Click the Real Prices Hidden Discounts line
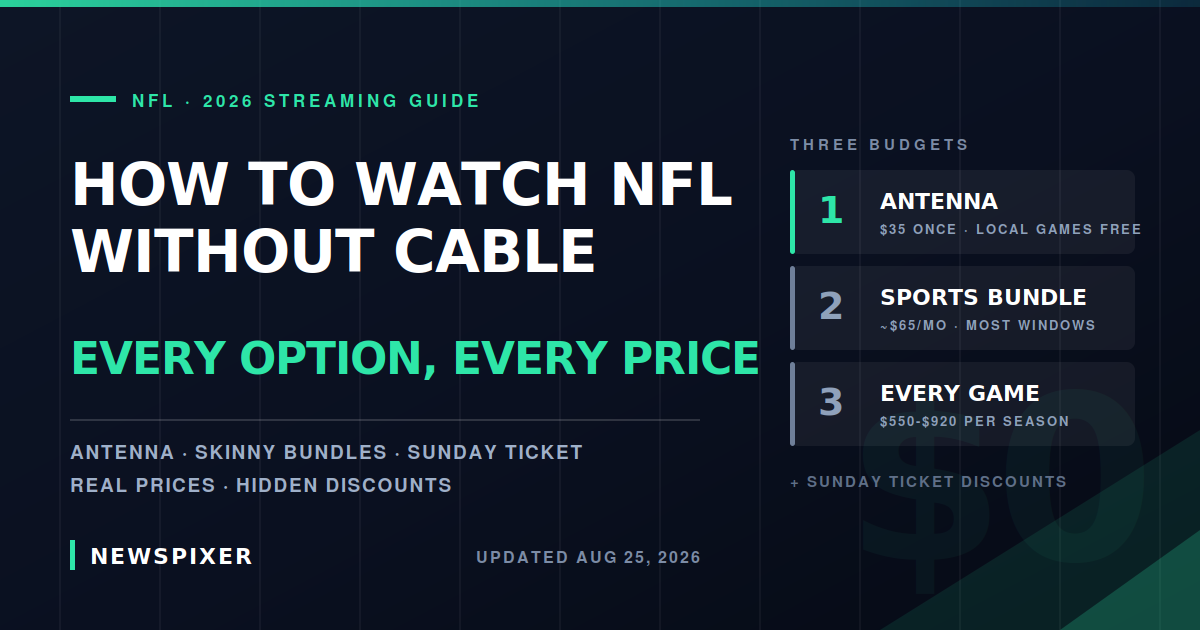 point(261,486)
